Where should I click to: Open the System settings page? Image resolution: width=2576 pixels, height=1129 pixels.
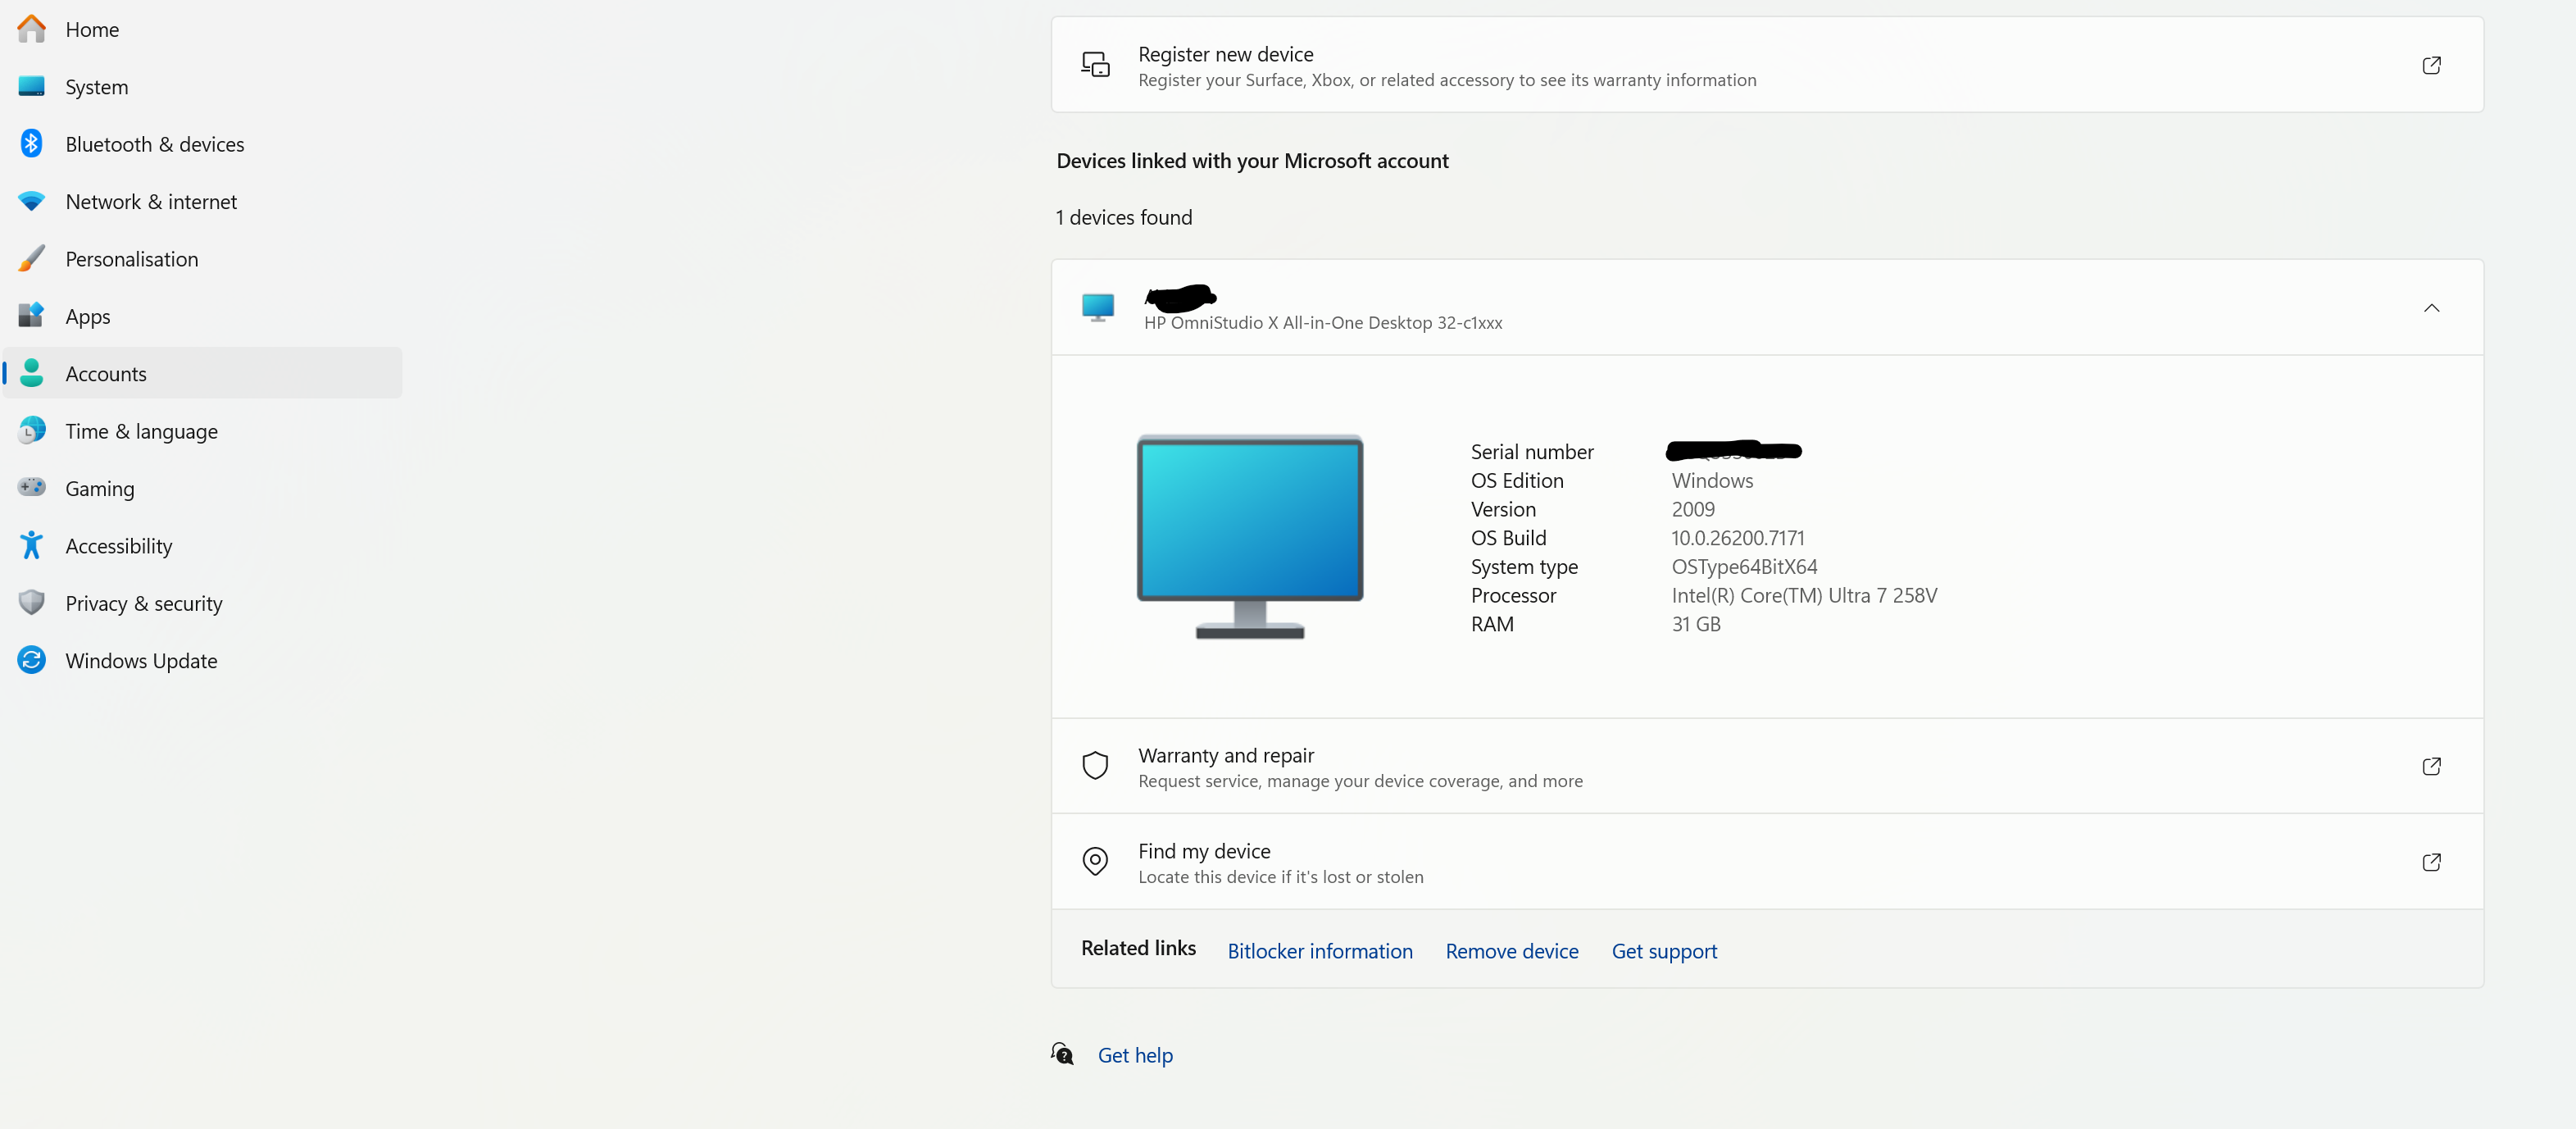(x=97, y=87)
